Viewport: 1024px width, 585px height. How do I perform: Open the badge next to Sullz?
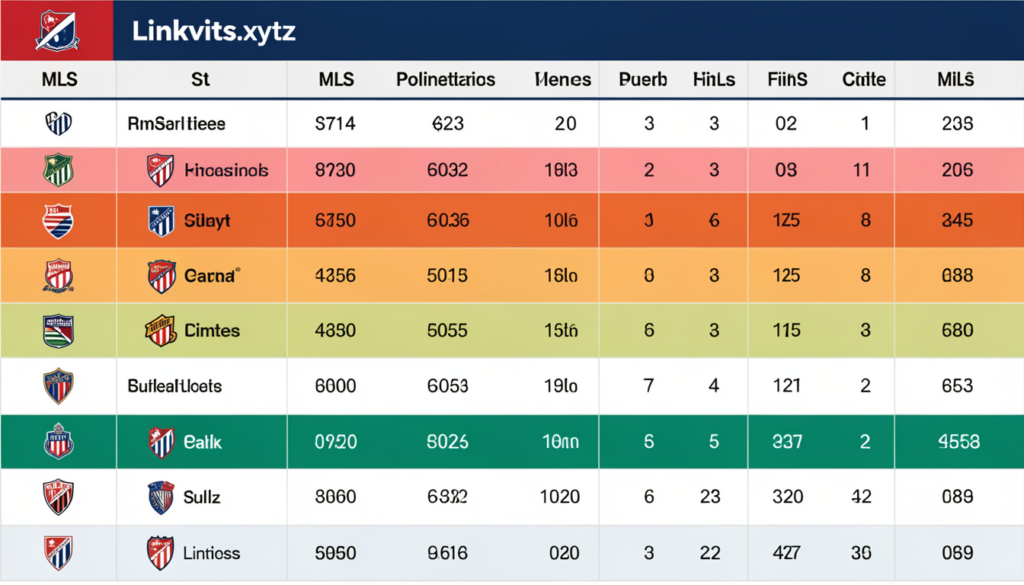pyautogui.click(x=161, y=496)
